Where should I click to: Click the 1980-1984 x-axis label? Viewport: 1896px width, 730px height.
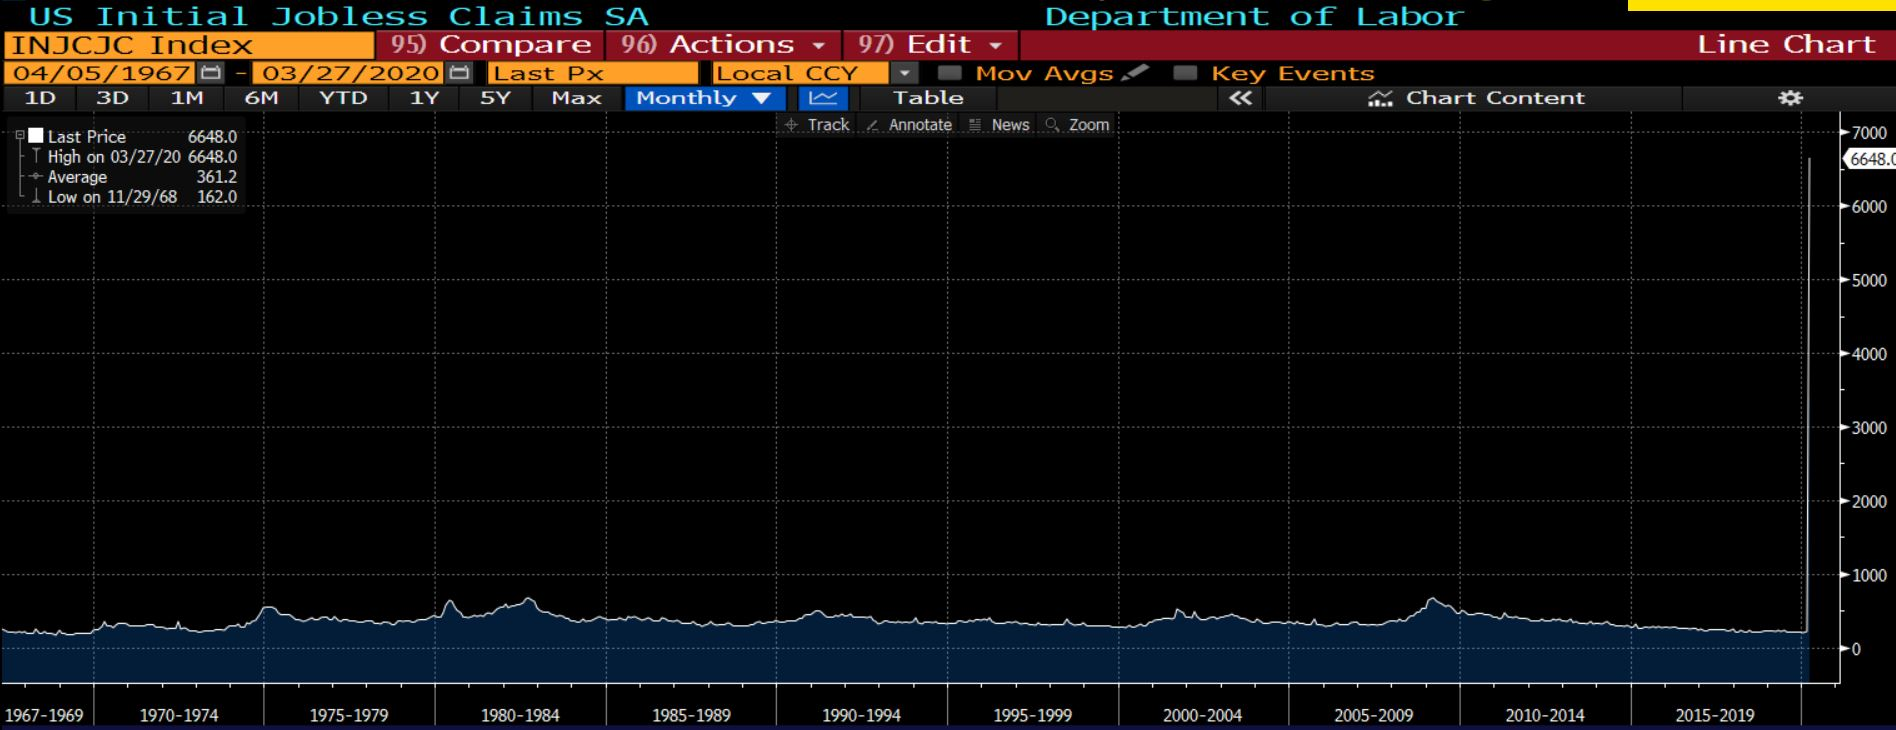tap(520, 716)
